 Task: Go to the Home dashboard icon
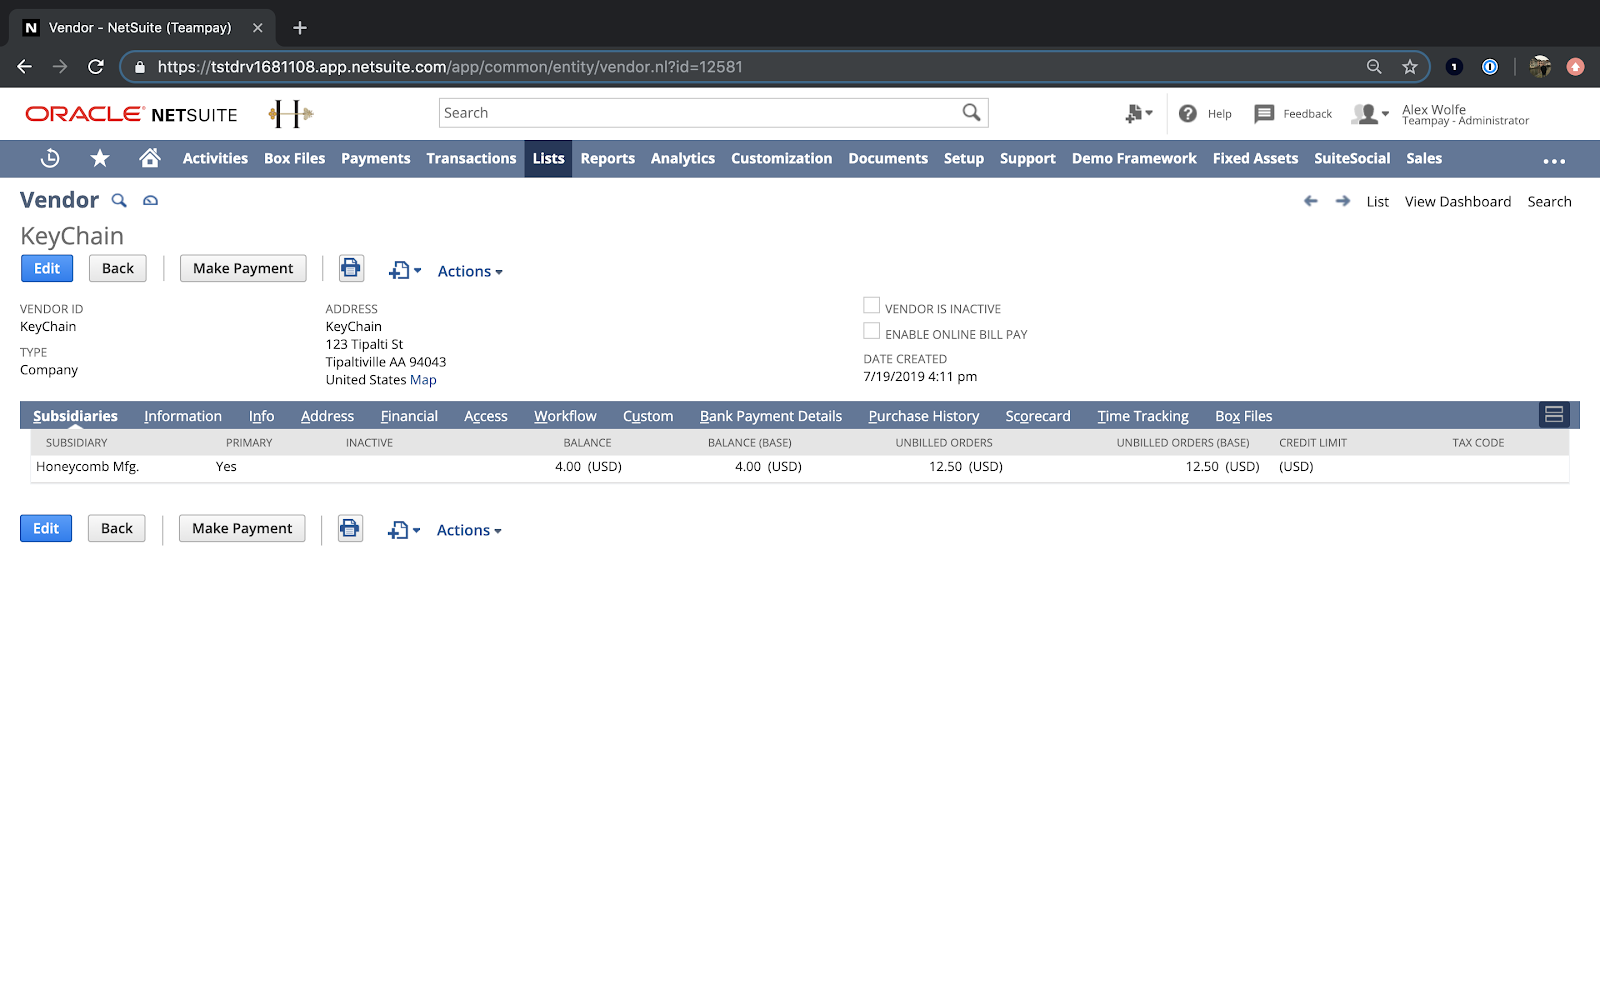pos(150,158)
